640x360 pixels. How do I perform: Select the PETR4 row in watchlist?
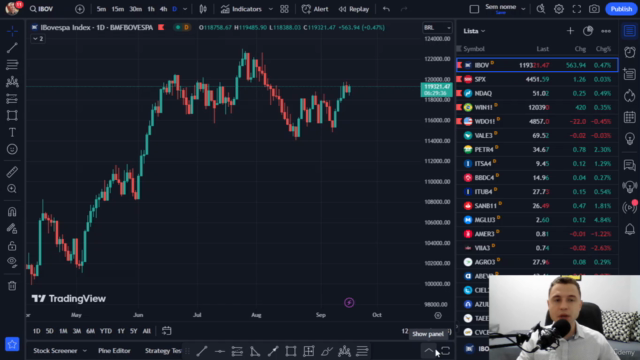(x=537, y=149)
